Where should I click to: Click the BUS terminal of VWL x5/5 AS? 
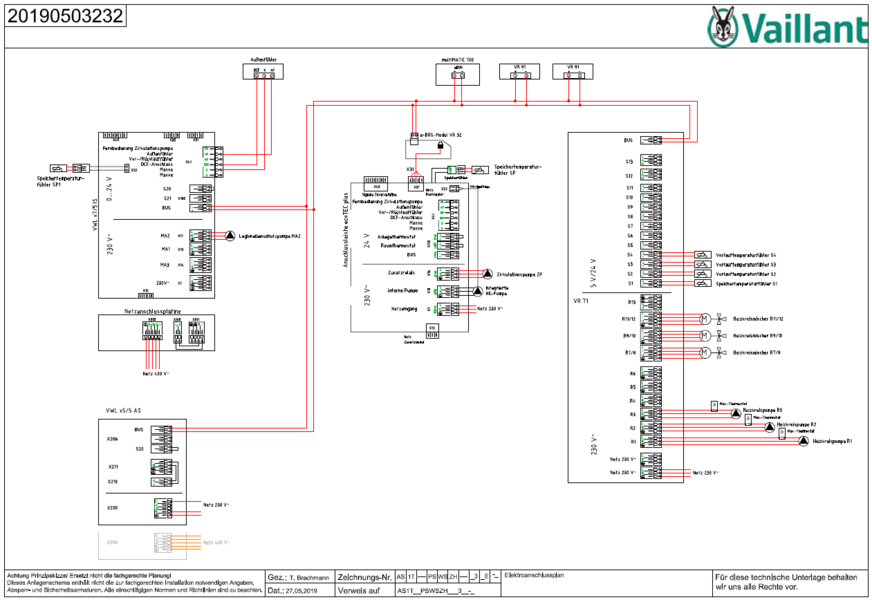point(162,430)
